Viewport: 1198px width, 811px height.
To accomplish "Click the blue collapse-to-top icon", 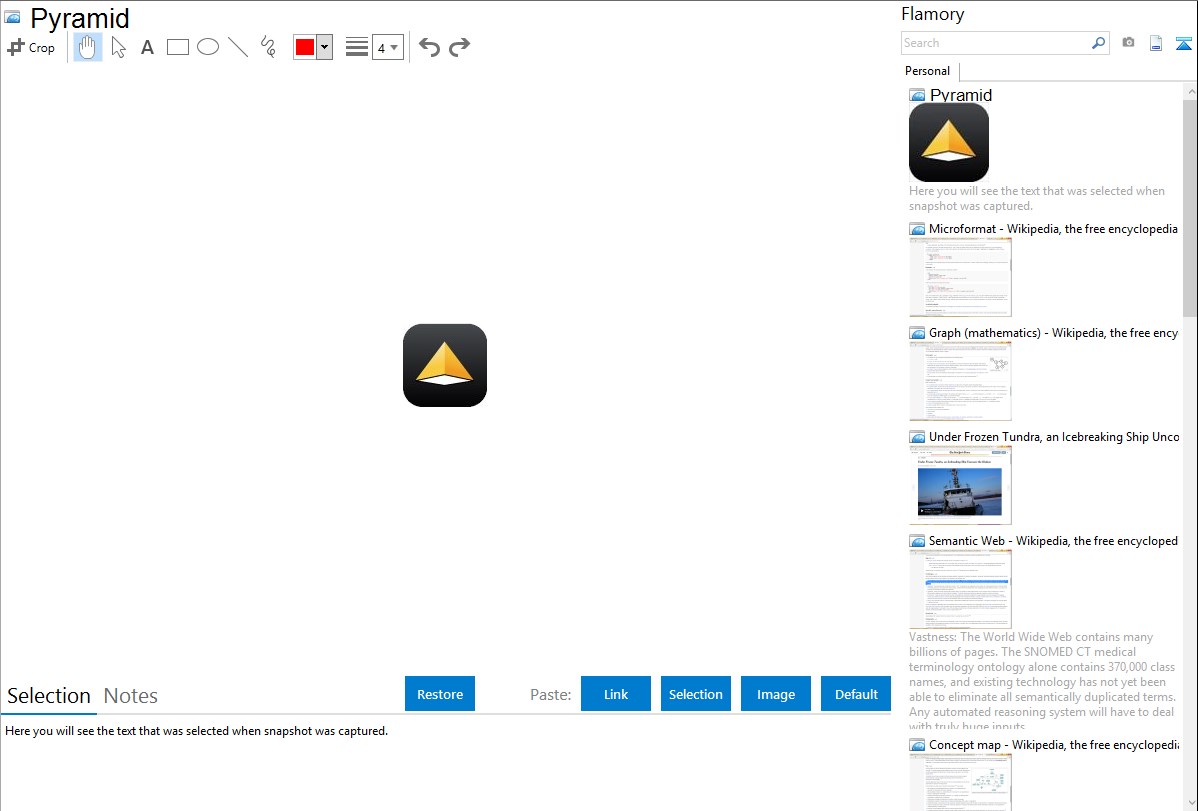I will (x=1183, y=43).
